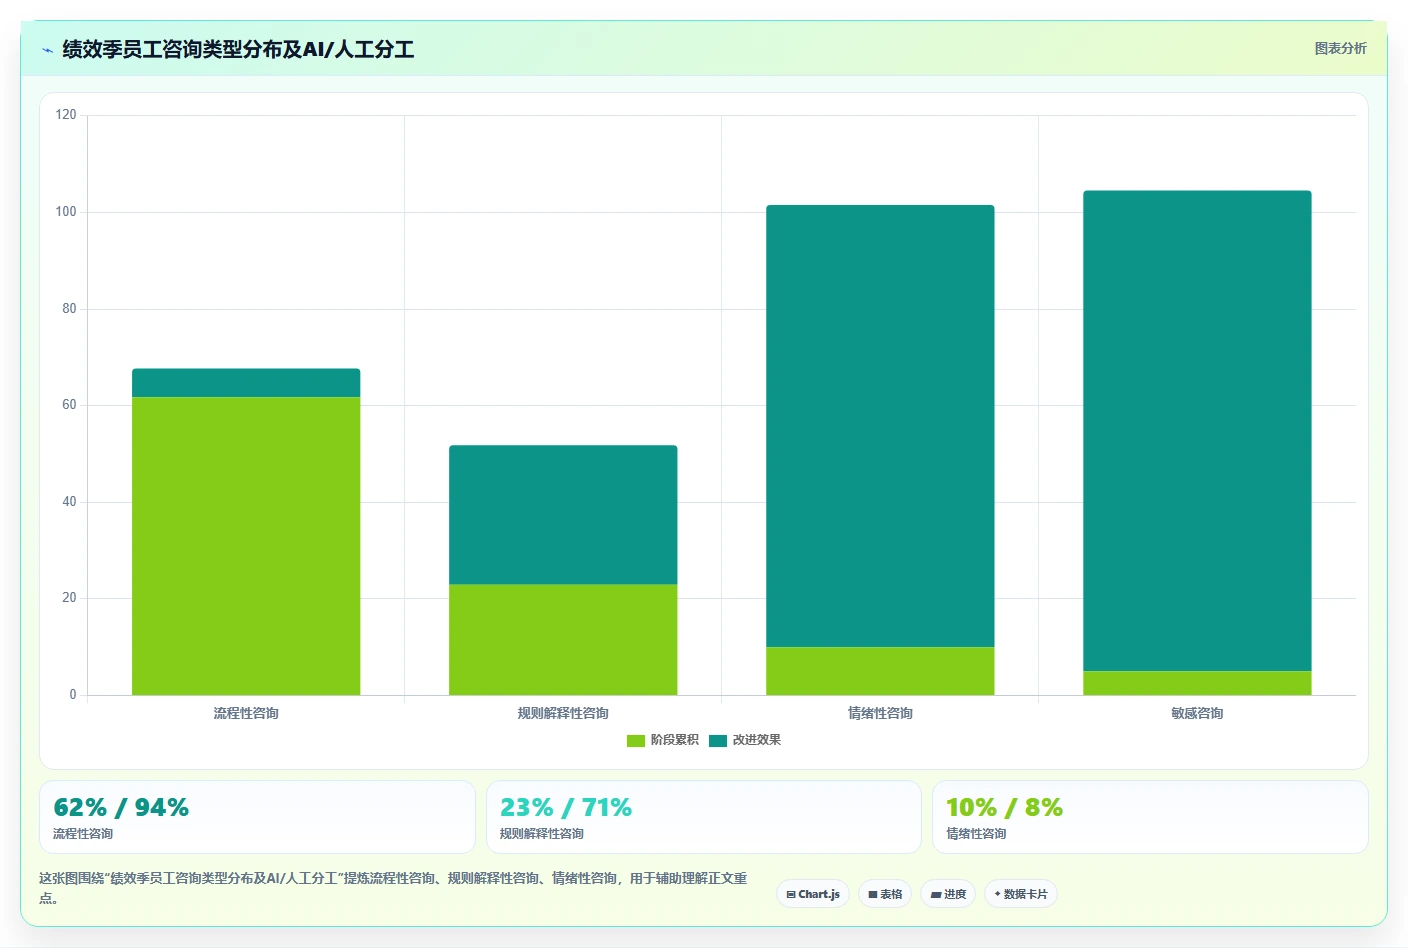Select the Chart.js tag chip

813,894
